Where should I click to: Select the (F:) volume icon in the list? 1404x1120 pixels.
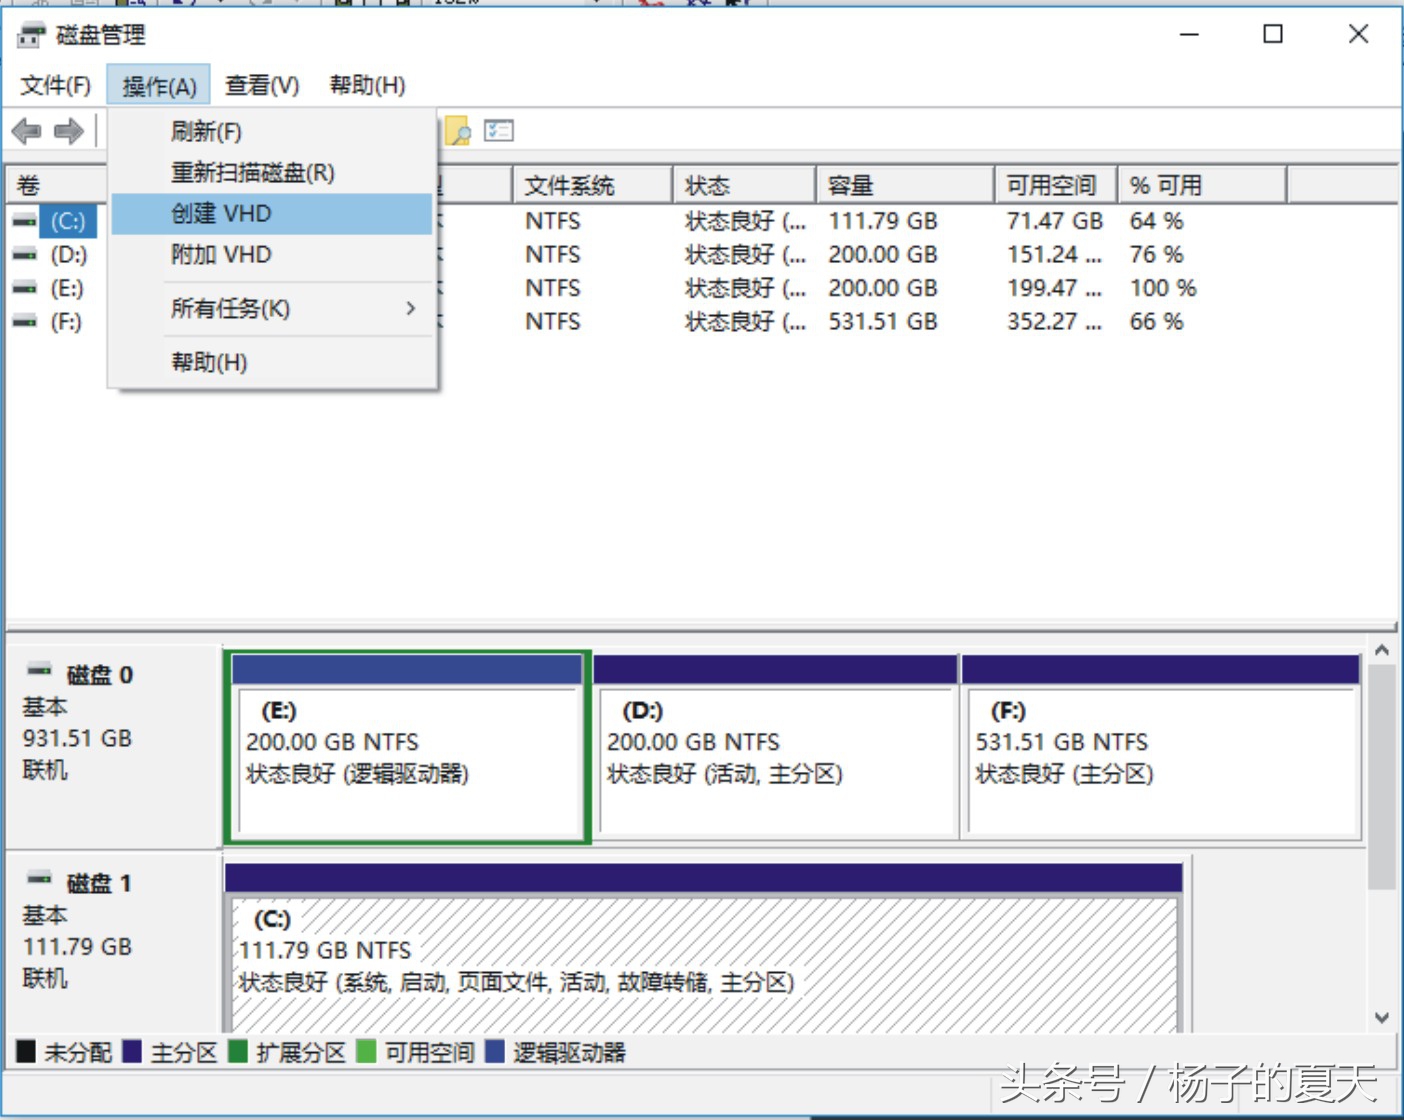(26, 322)
